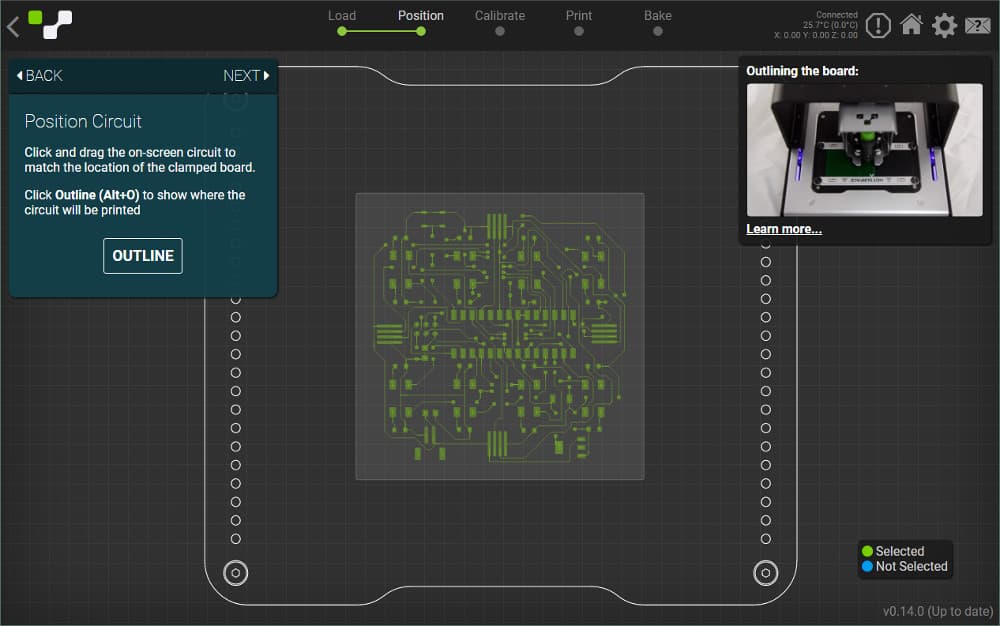Go BACK in the Position Circuit panel

(40, 75)
